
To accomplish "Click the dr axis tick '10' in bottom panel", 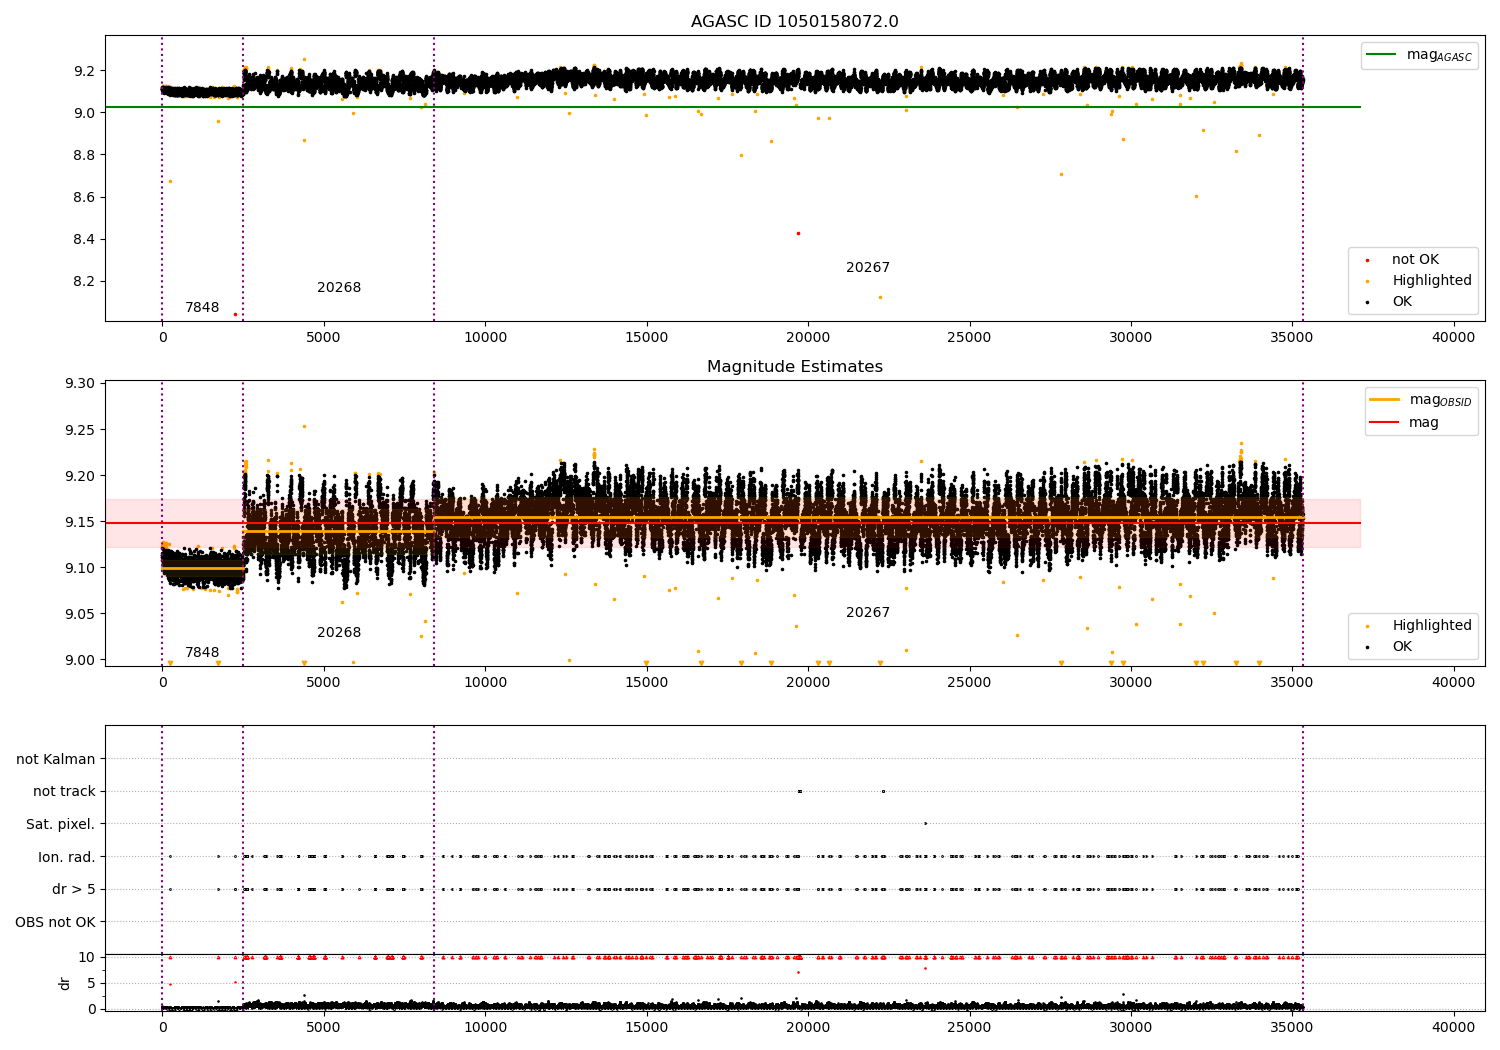I will point(87,957).
